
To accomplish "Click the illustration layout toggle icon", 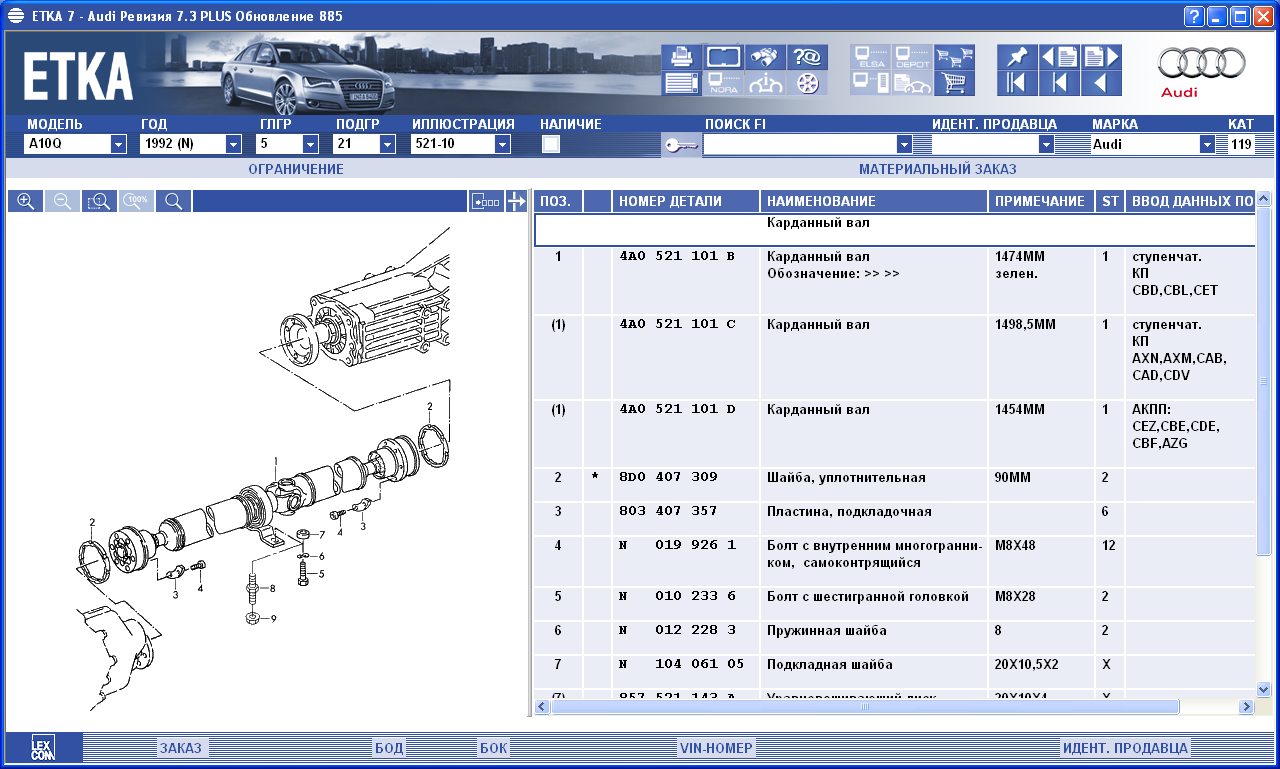I will [486, 201].
